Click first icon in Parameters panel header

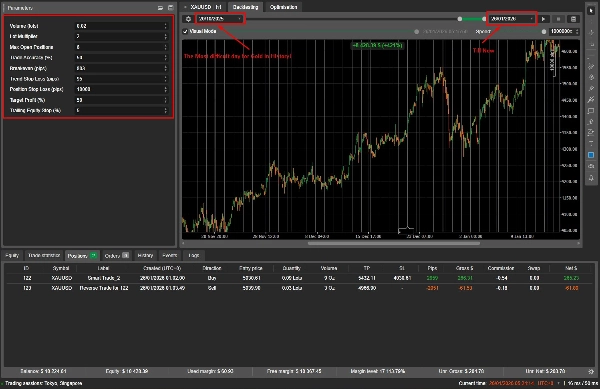(160, 8)
